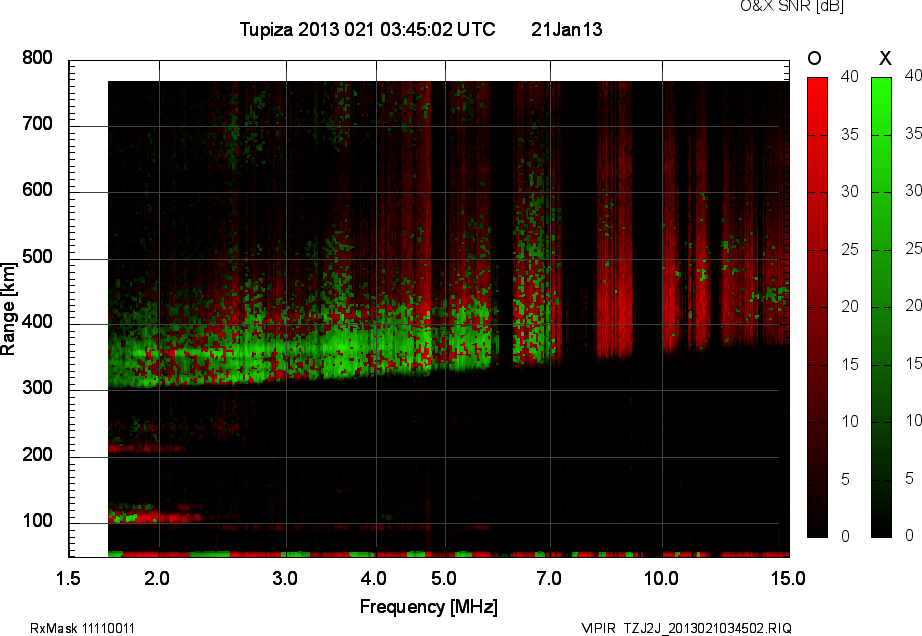The image size is (922, 636).
Task: Click the 7.0 frequency tick label
Action: click(x=549, y=578)
